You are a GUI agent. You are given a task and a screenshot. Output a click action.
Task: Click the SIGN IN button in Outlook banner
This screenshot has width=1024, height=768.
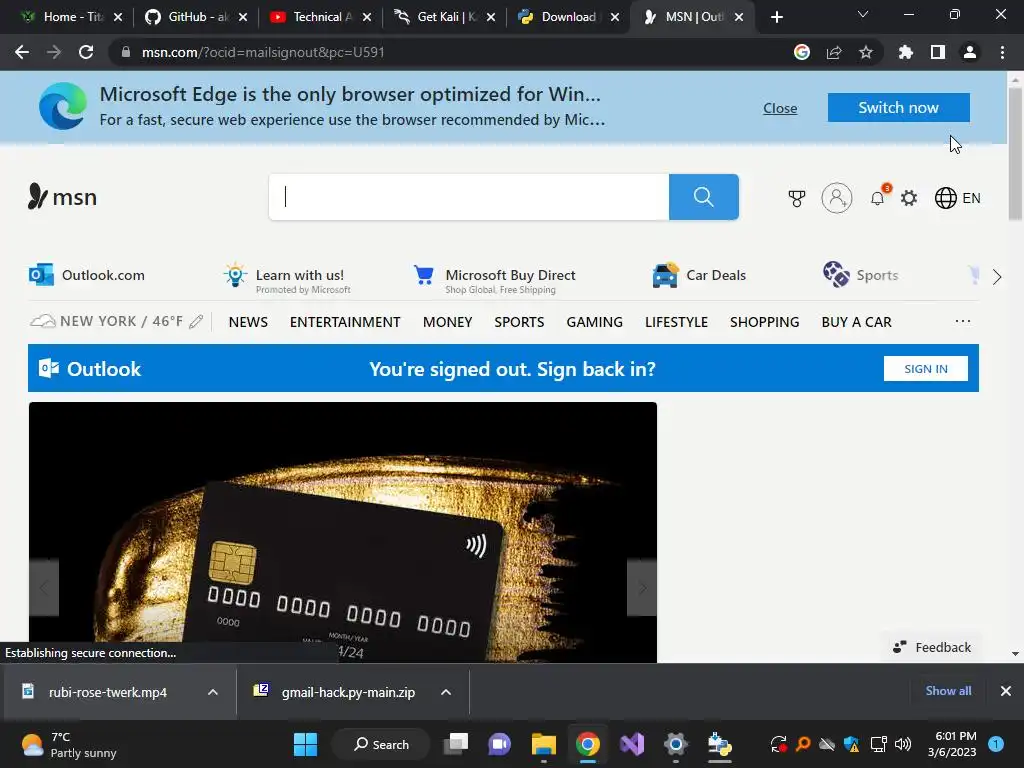925,368
